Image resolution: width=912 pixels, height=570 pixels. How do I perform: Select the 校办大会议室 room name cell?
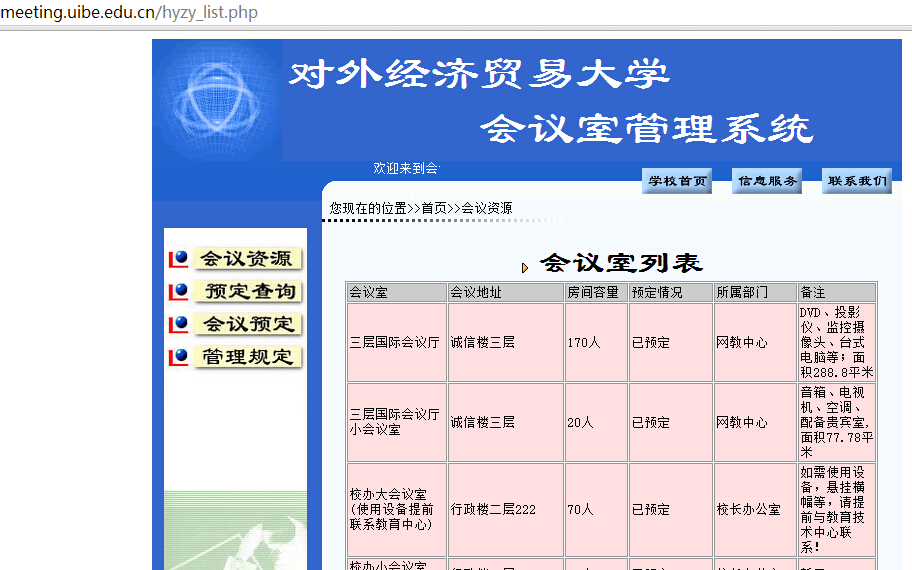coord(397,510)
